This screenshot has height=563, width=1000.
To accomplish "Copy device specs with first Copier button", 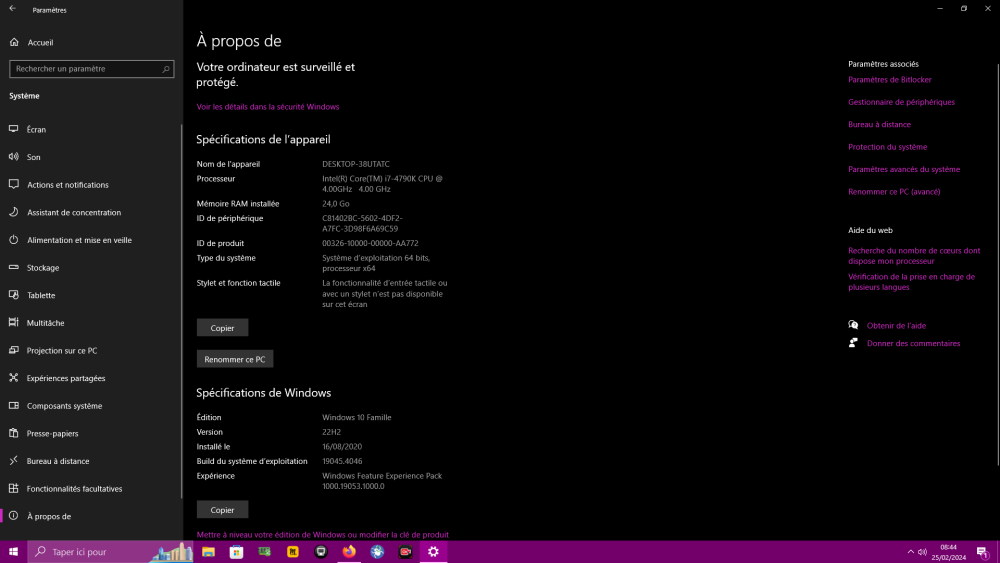I will coord(223,328).
